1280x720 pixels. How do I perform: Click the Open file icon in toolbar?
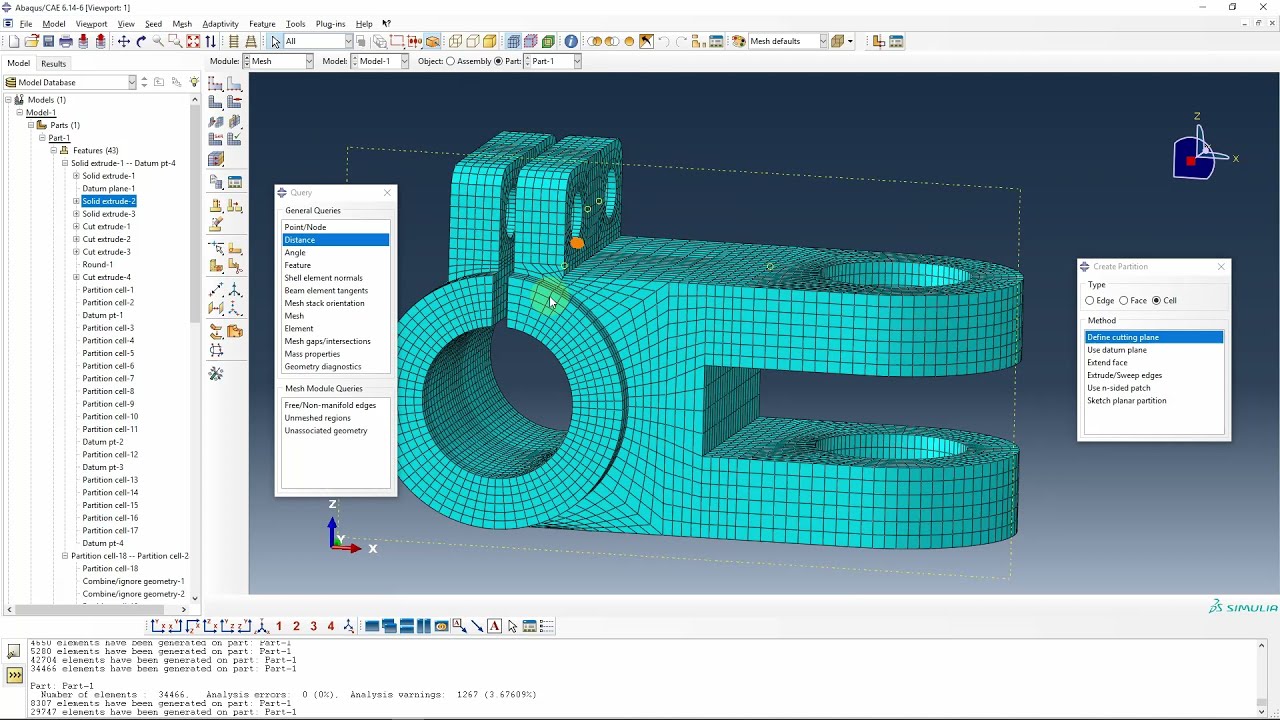[x=31, y=41]
